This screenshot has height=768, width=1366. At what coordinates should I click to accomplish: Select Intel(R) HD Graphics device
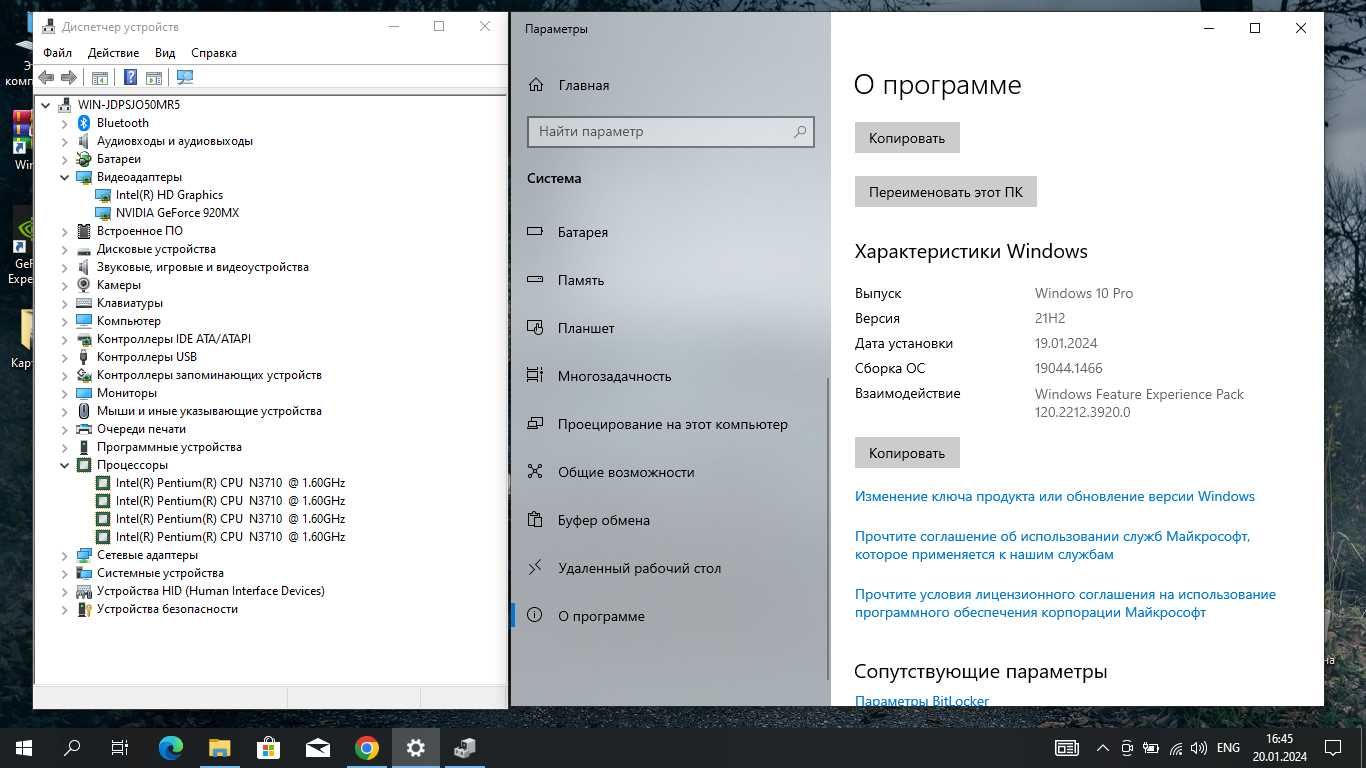[x=169, y=195]
